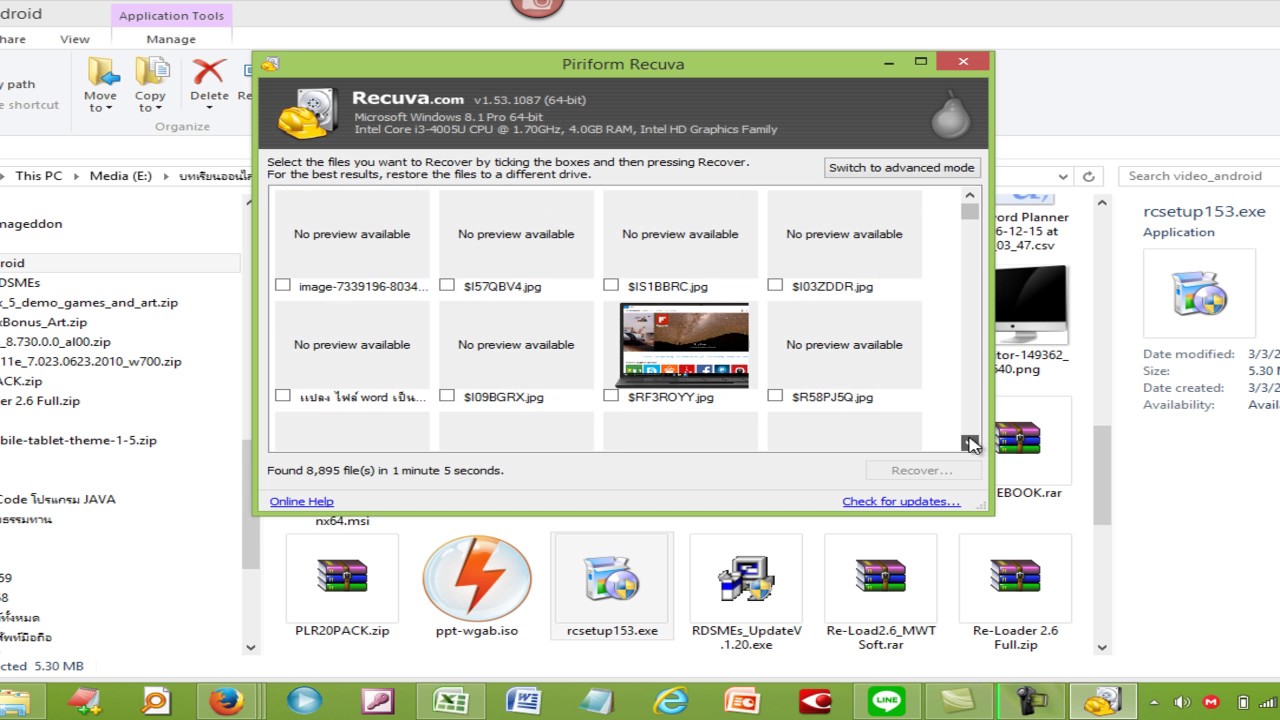Open the Online Help link
Viewport: 1280px width, 720px height.
tap(302, 501)
